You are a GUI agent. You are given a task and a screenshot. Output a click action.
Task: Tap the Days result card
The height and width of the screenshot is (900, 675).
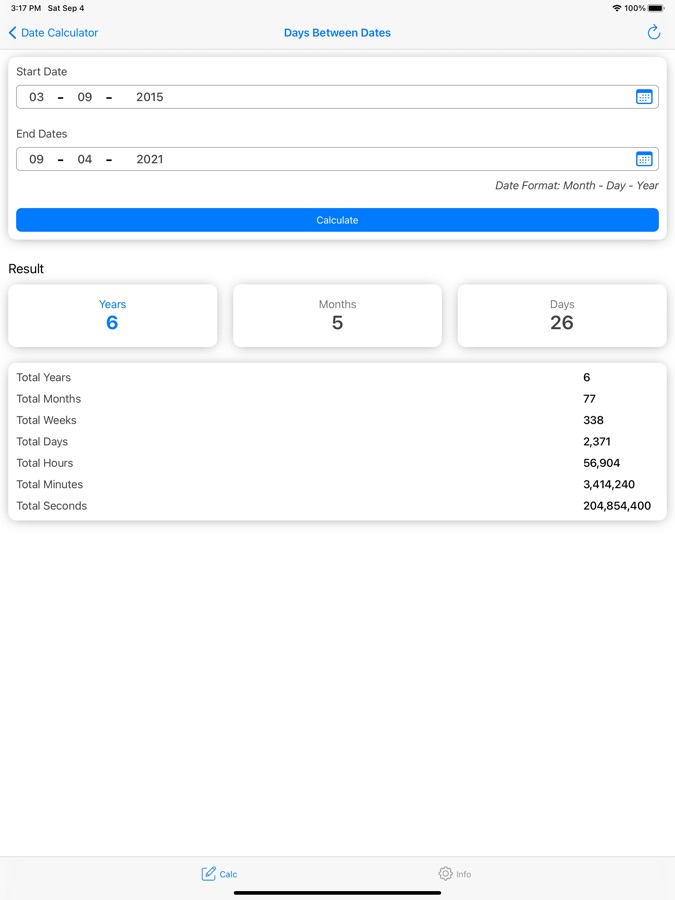pyautogui.click(x=562, y=315)
